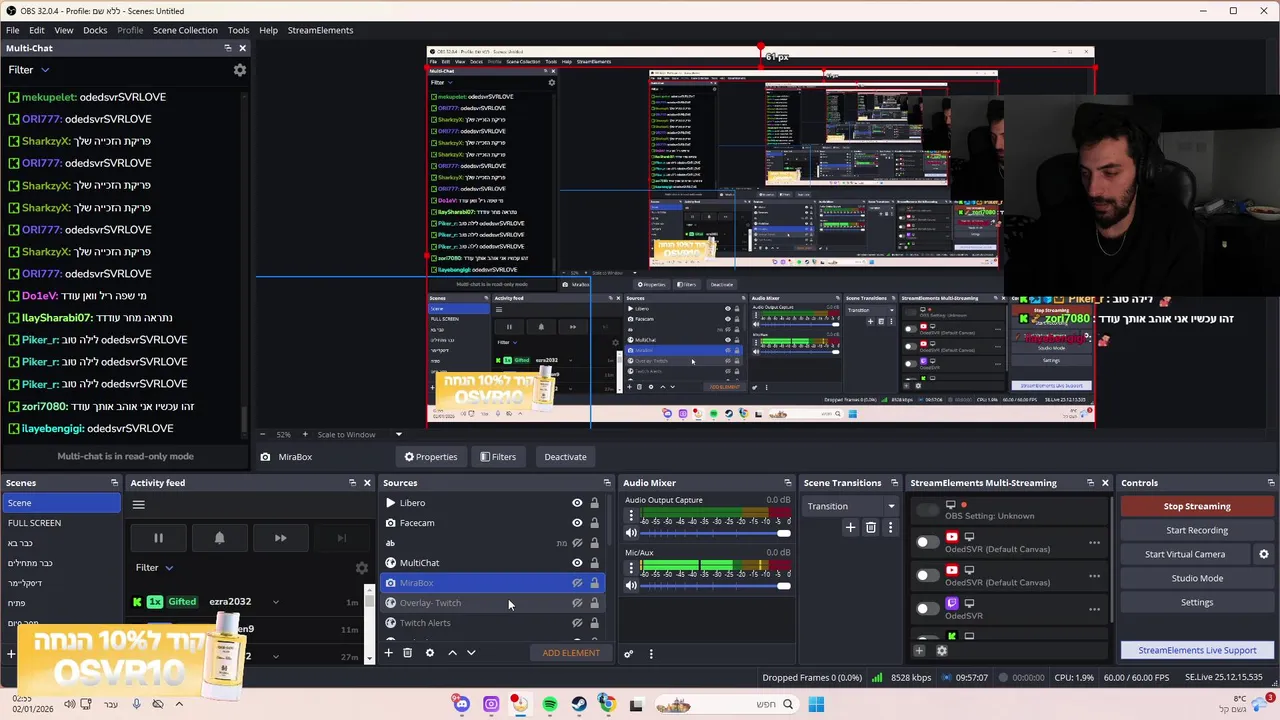Image resolution: width=1280 pixels, height=720 pixels.
Task: Open Spotify from the Windows taskbar
Action: tap(549, 705)
